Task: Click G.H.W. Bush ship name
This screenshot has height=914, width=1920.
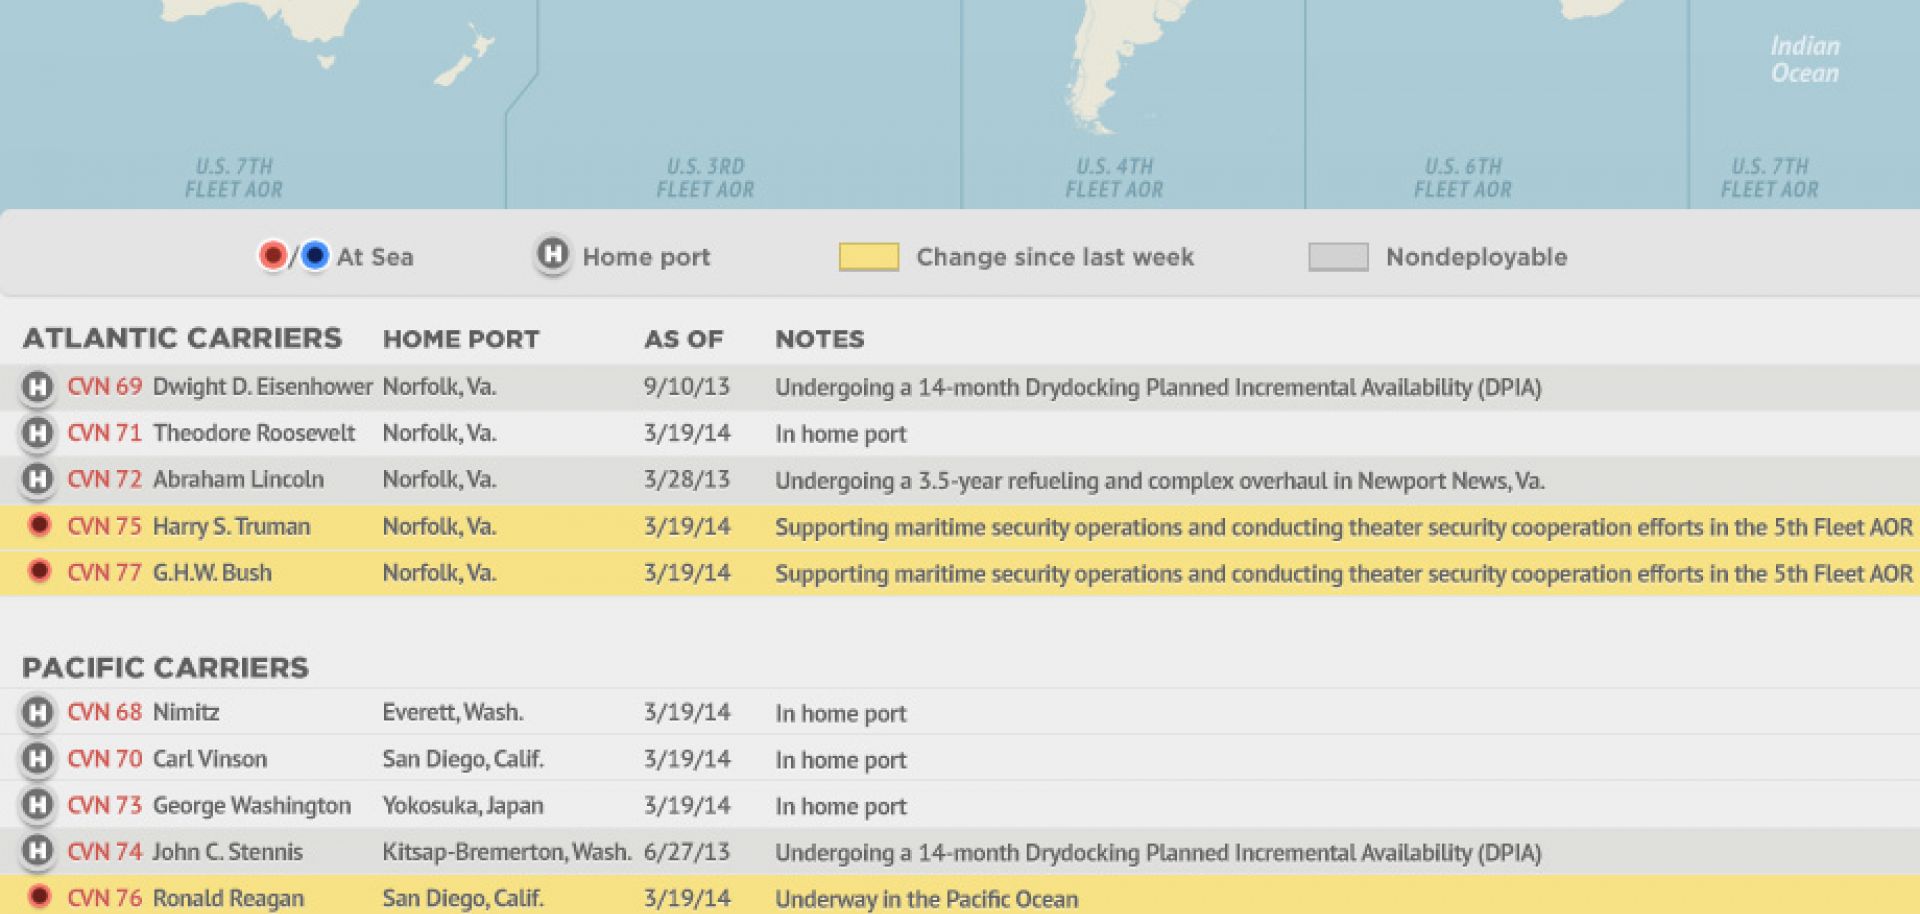Action: point(212,572)
